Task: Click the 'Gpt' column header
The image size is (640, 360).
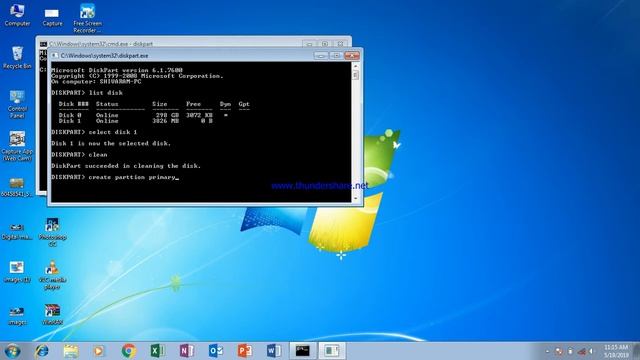Action: (x=244, y=104)
